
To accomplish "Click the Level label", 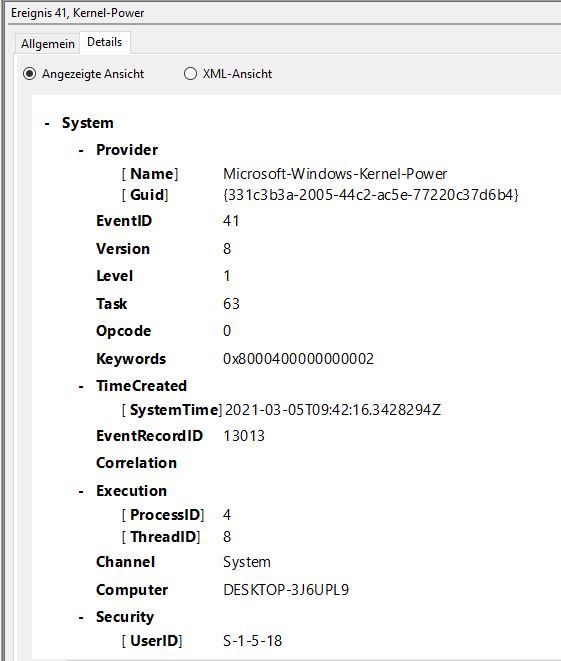I will [x=114, y=276].
